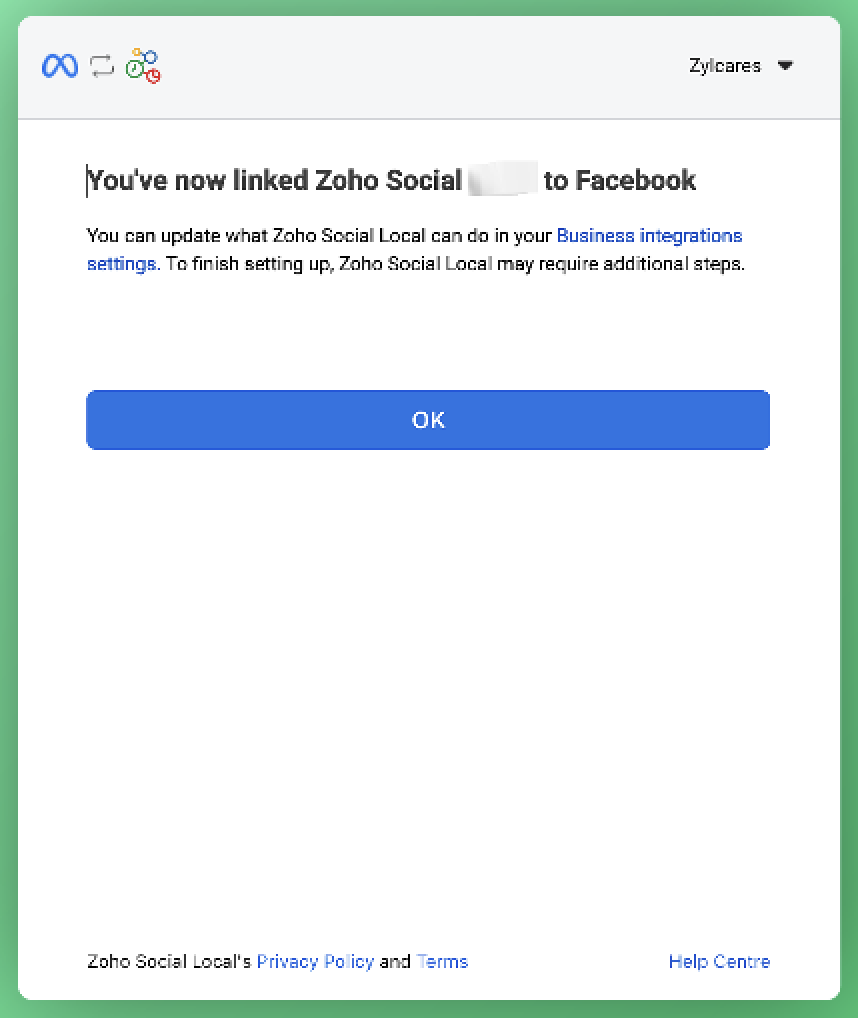Screen dimensions: 858x1018
Task: Select the Zylcares account name
Action: 724,66
